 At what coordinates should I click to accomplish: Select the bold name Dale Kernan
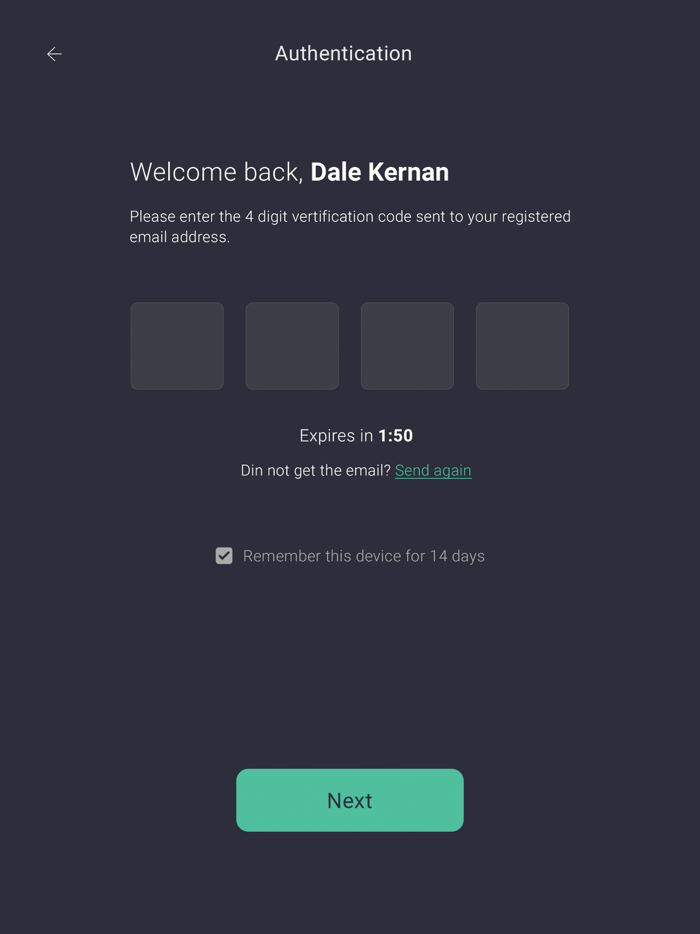point(379,172)
